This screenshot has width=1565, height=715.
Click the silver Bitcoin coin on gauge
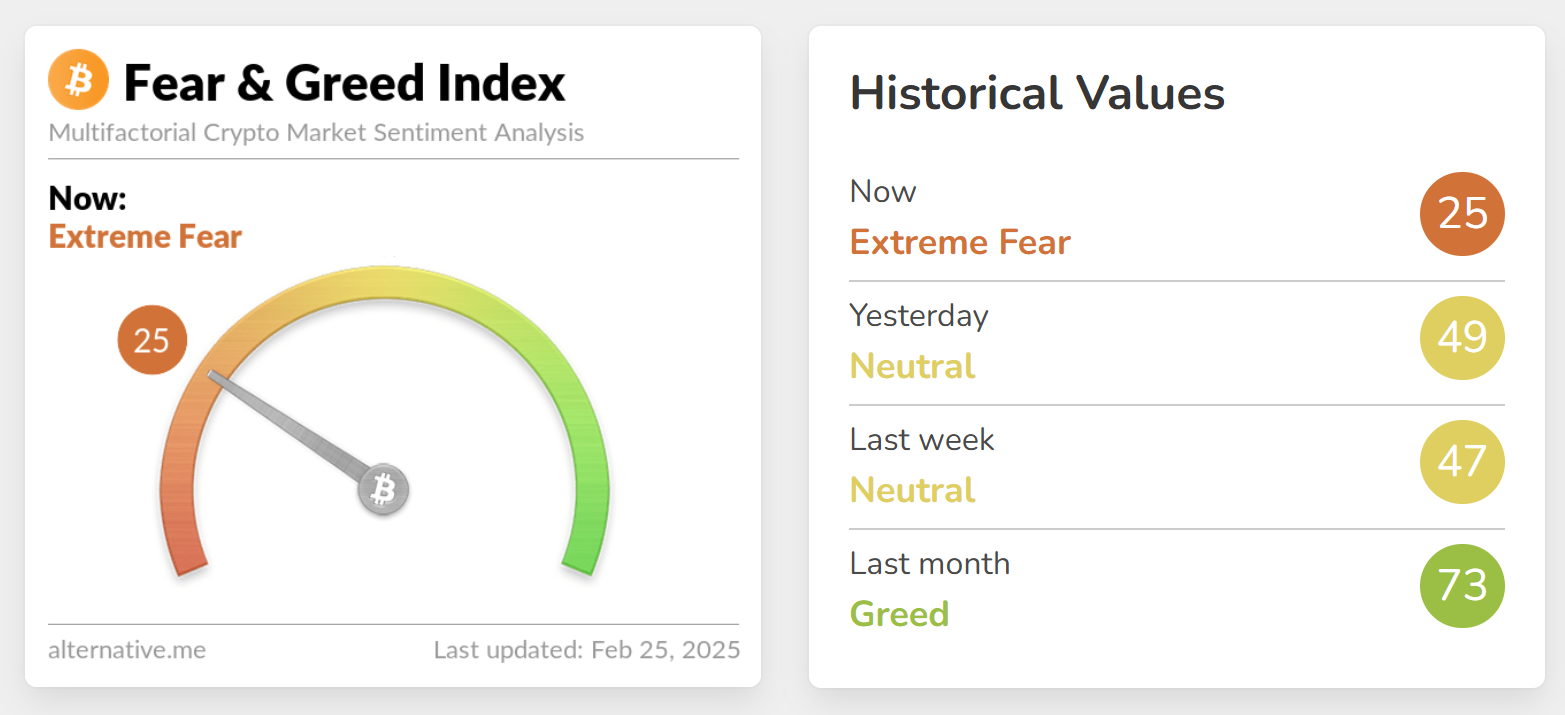[384, 489]
